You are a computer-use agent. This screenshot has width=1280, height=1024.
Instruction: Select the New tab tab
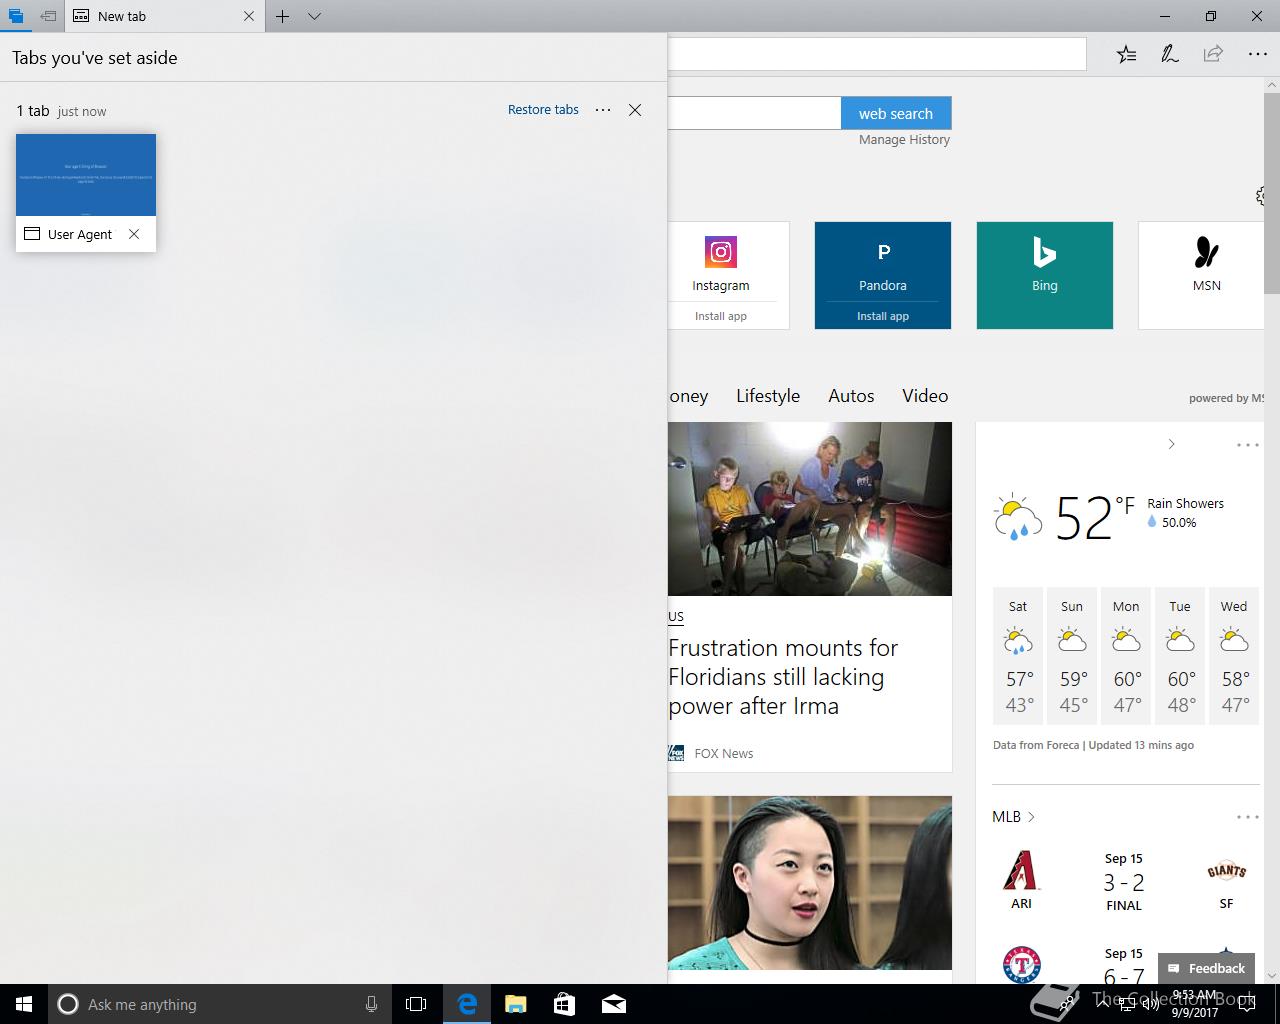coord(150,16)
